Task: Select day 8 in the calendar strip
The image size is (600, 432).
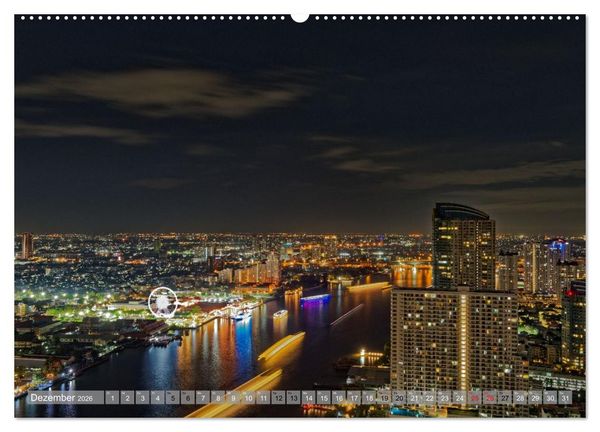Action: coord(218,398)
